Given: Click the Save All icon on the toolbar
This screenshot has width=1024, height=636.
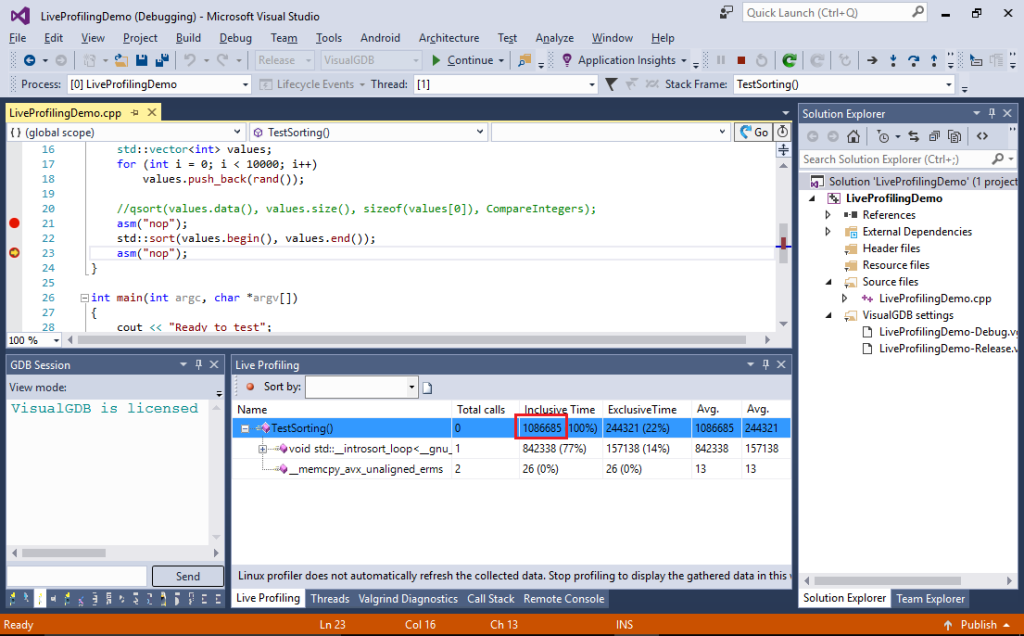Looking at the screenshot, I should [161, 61].
